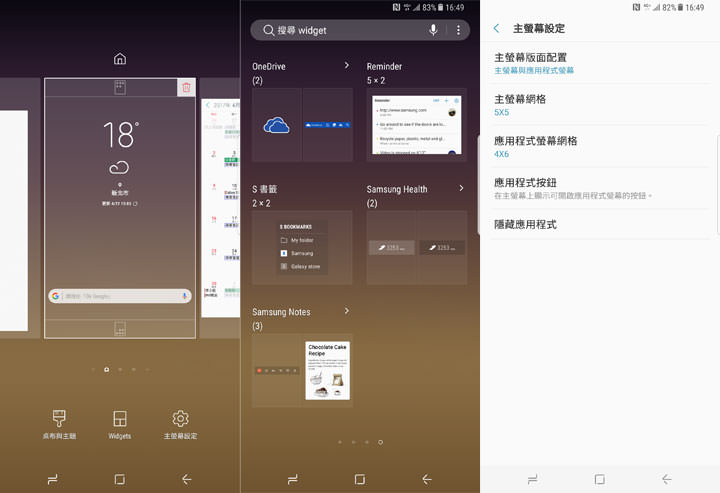
Task: Tap the recents key in the left screen
Action: [x=53, y=479]
